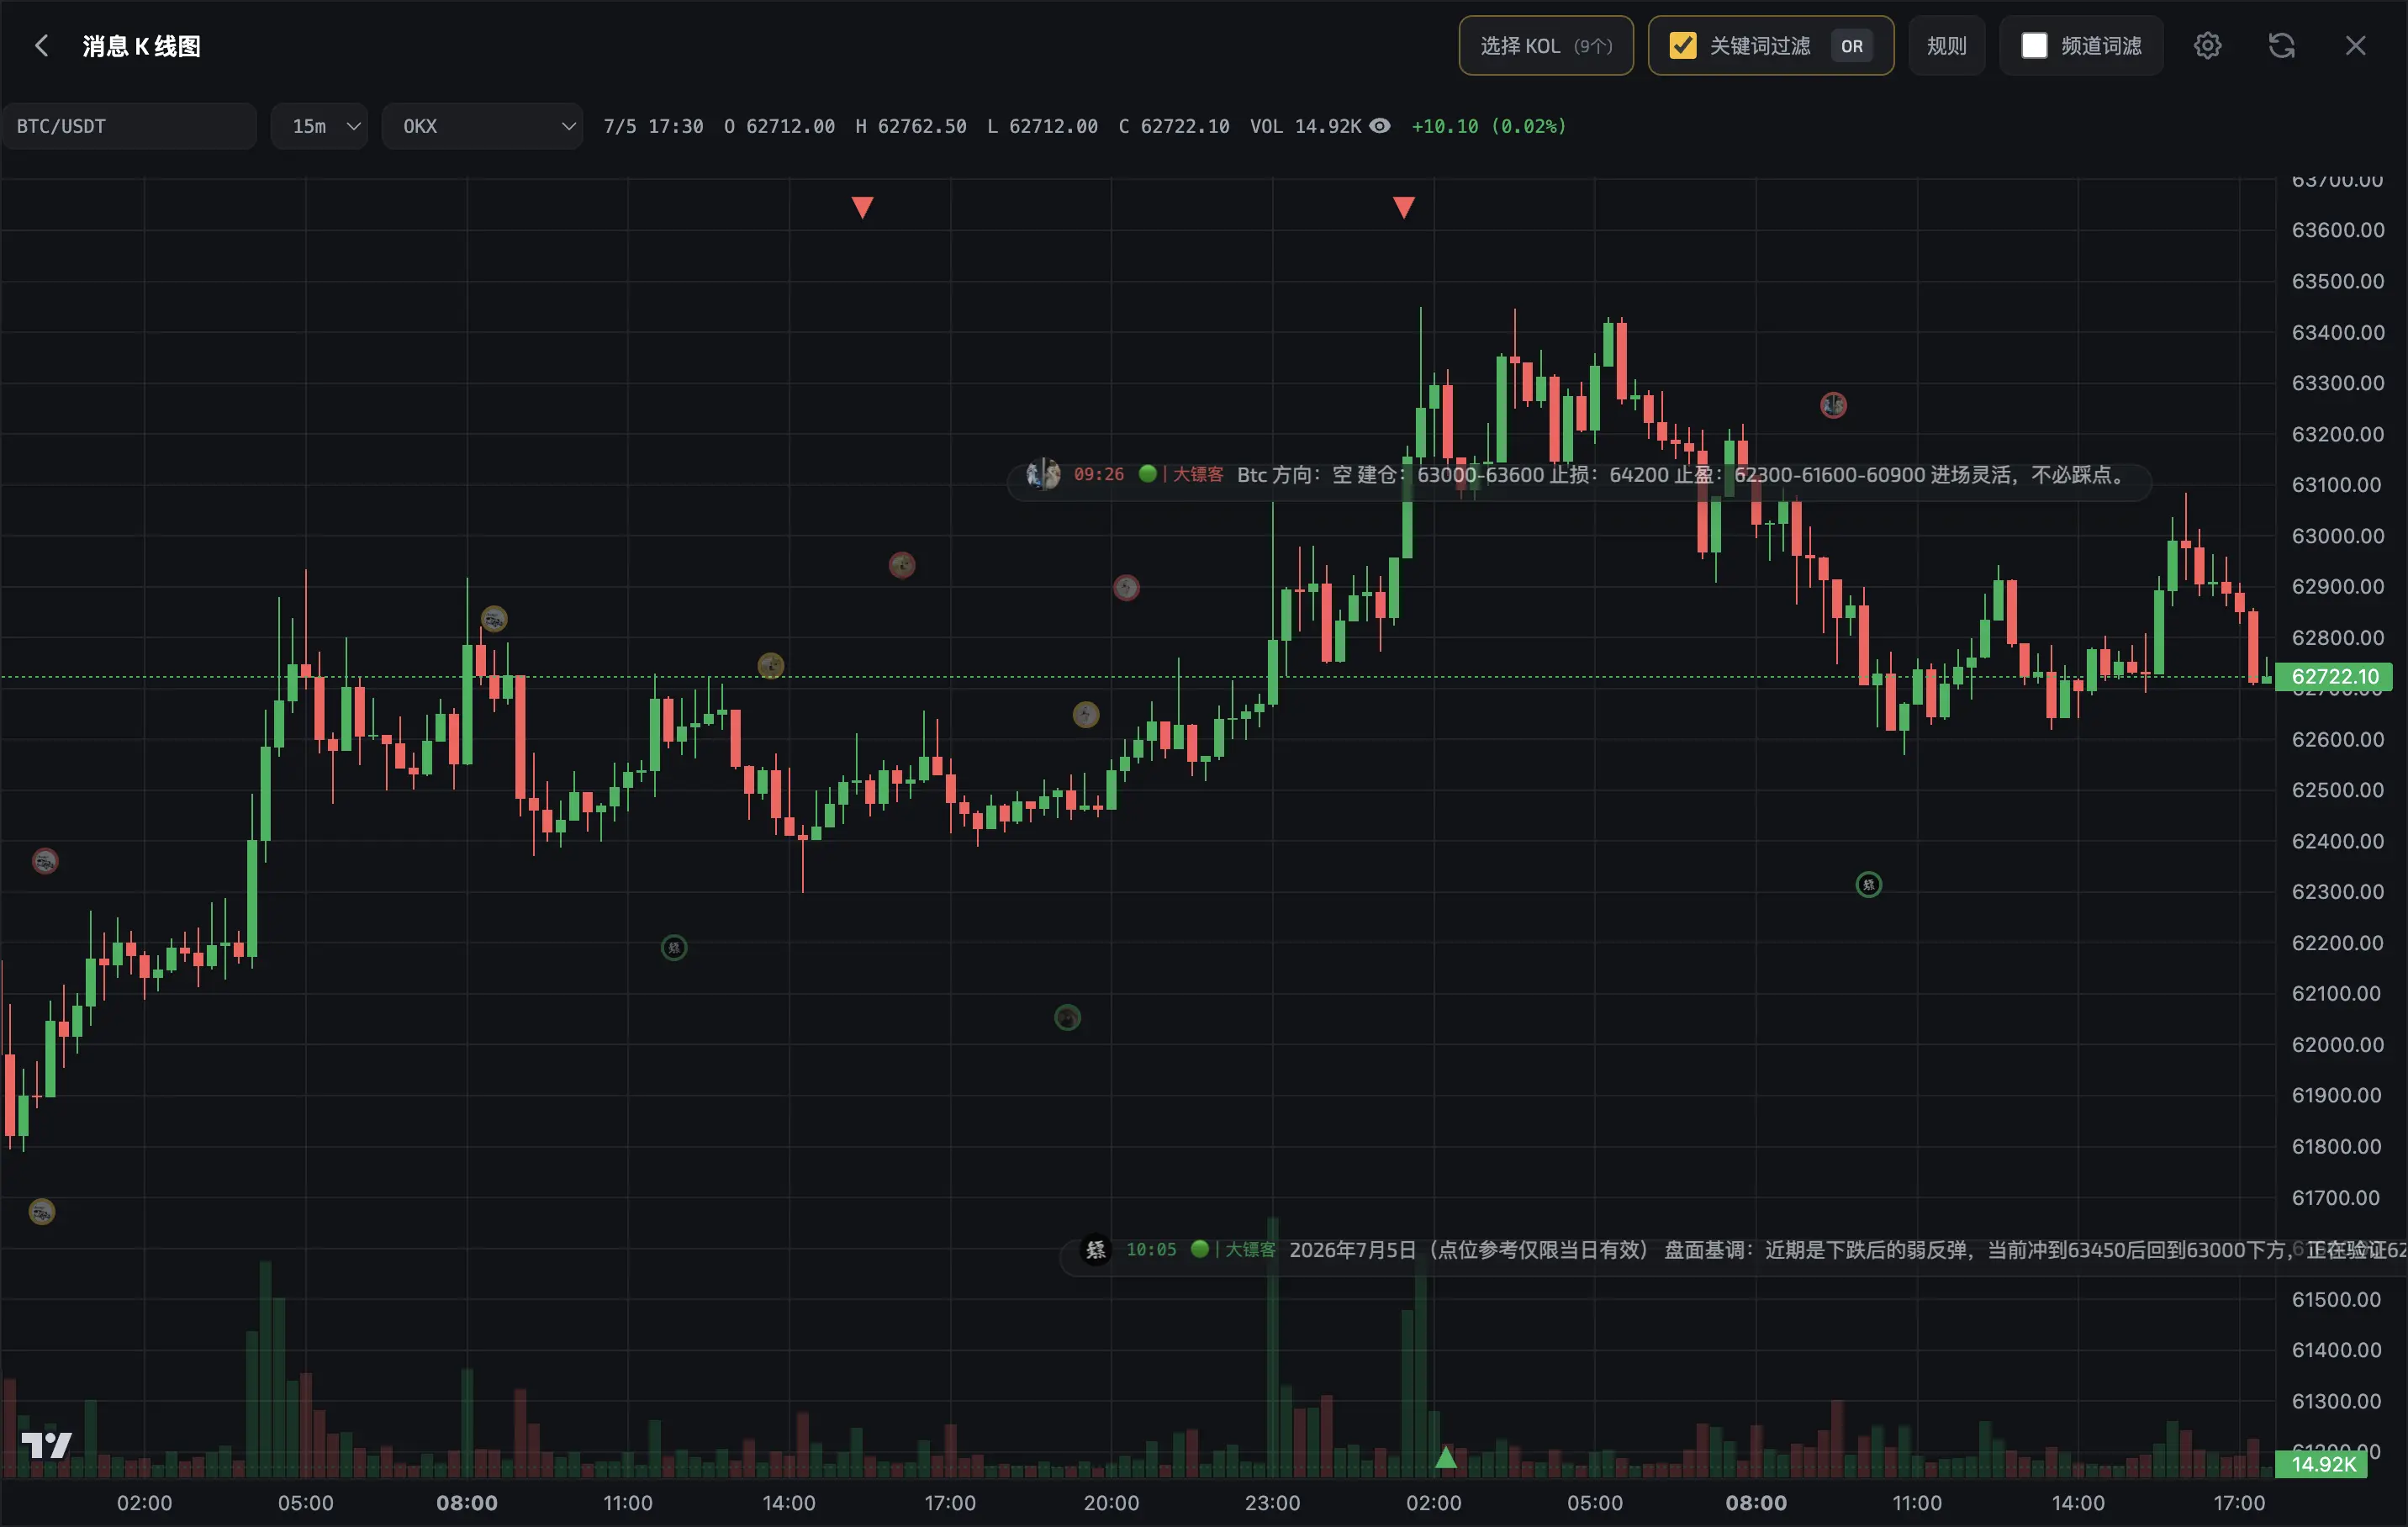Tick the 频道词滤 checkbox
Image resolution: width=2408 pixels, height=1527 pixels.
[2034, 46]
